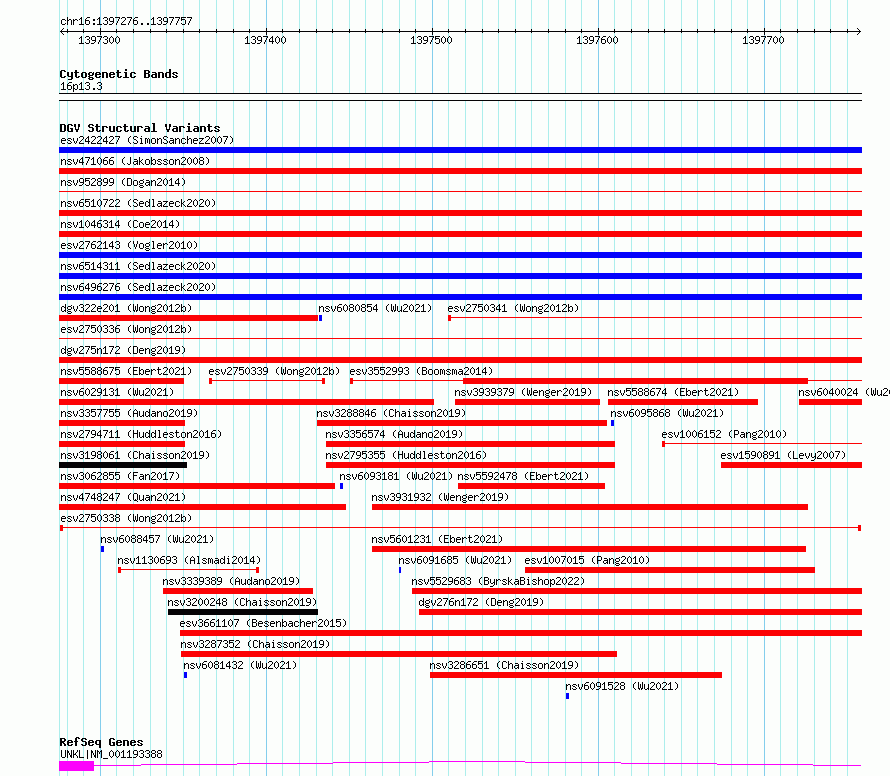Screen dimensions: 890x776
Task: Open nsv5601231 (Ebert2021) variant
Action: pos(437,539)
